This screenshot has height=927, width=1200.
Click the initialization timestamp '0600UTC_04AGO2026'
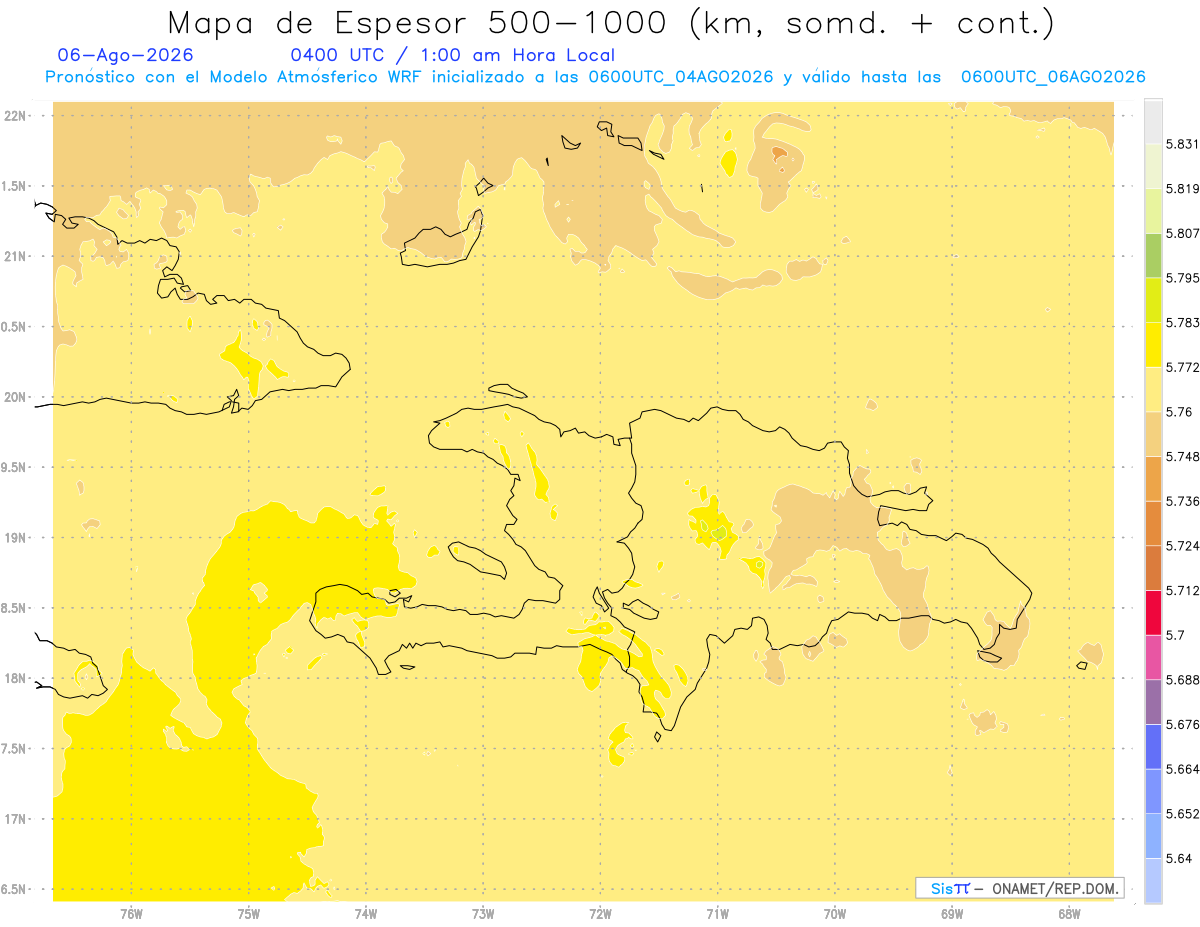[x=681, y=77]
